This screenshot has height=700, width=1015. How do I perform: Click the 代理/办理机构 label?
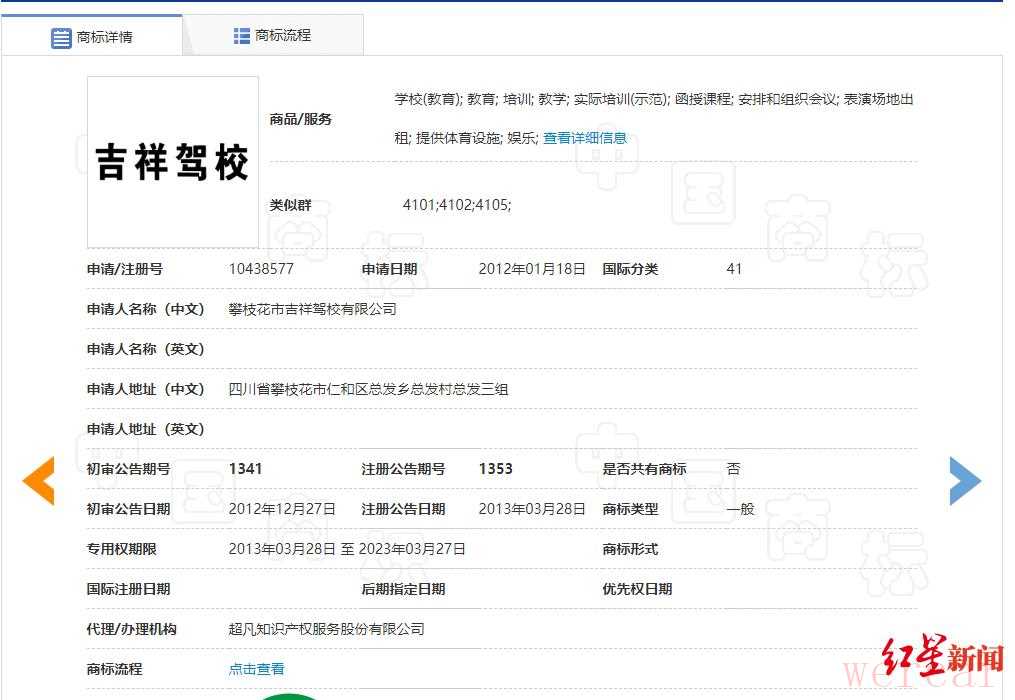pyautogui.click(x=131, y=629)
